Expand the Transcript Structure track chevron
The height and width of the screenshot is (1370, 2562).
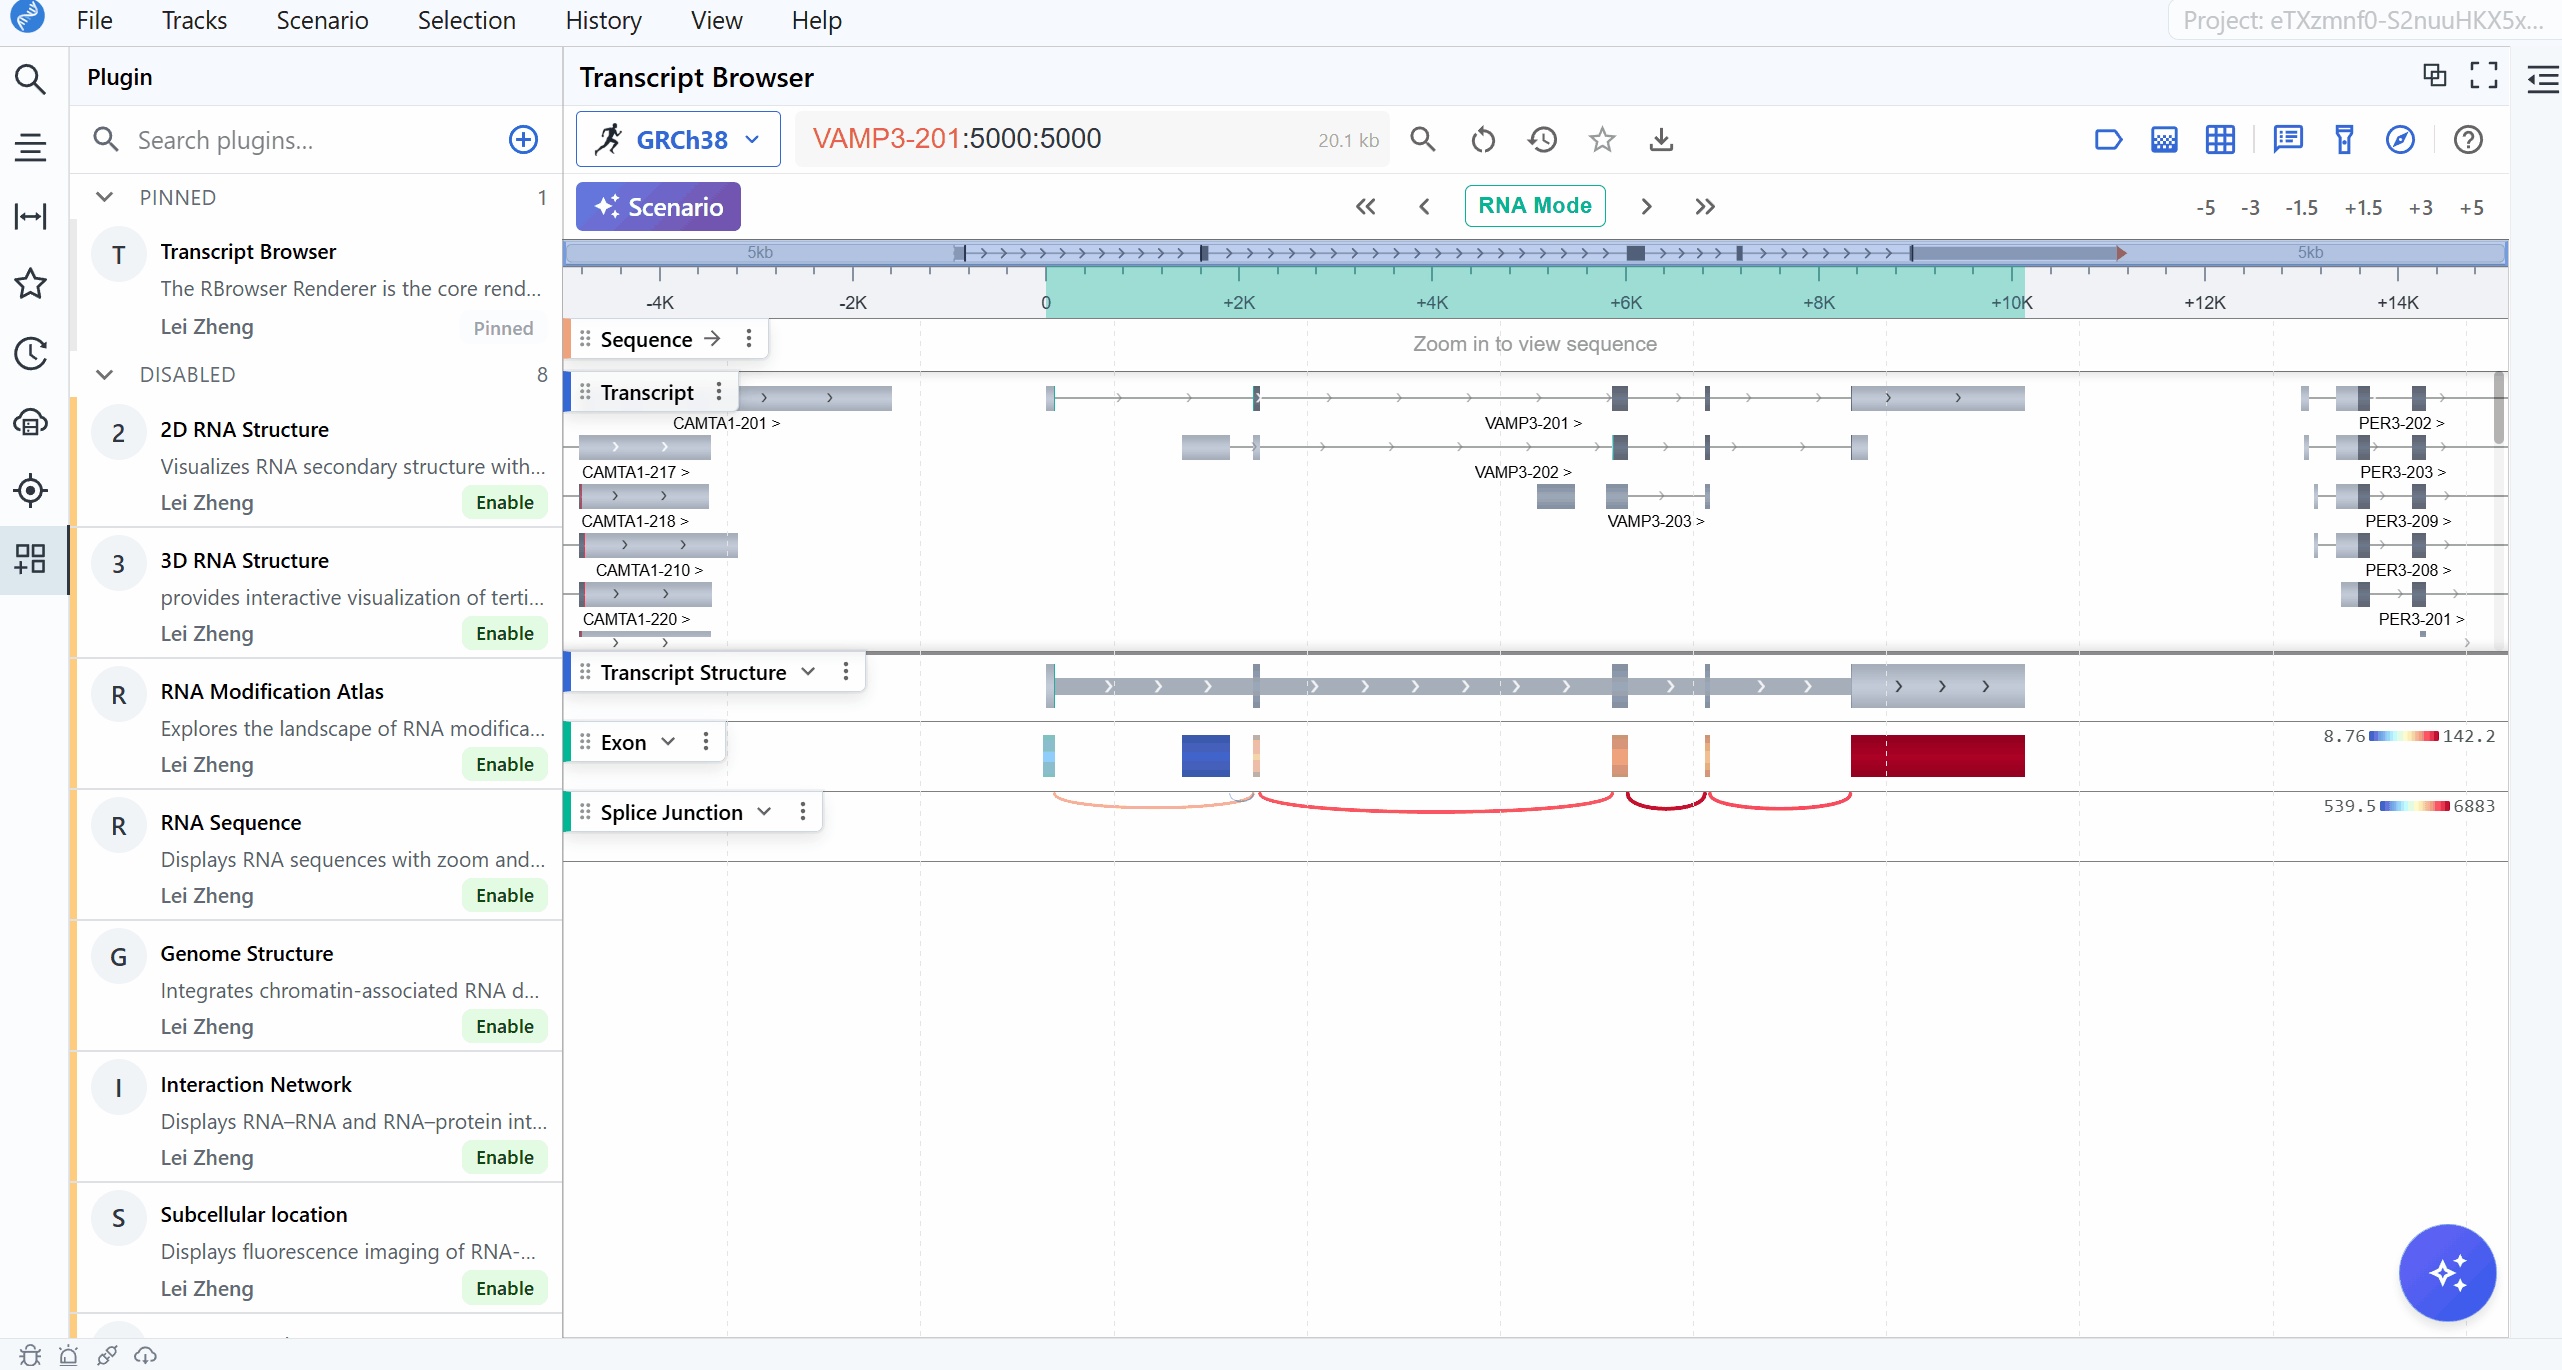[808, 672]
